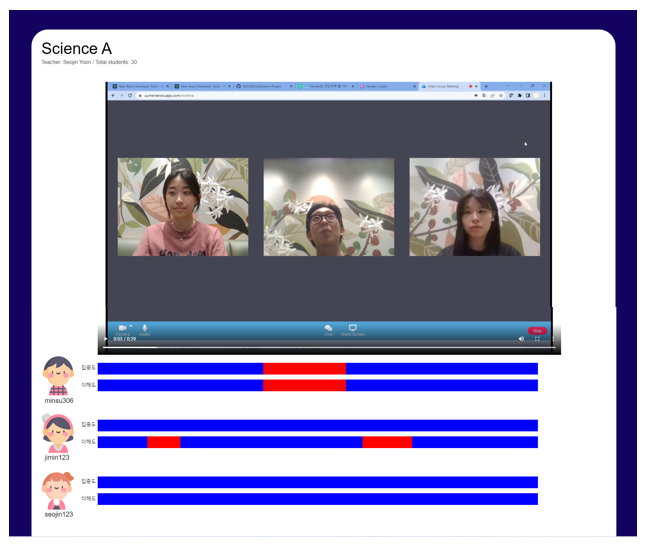Click the jimin123 student avatar

pos(58,433)
